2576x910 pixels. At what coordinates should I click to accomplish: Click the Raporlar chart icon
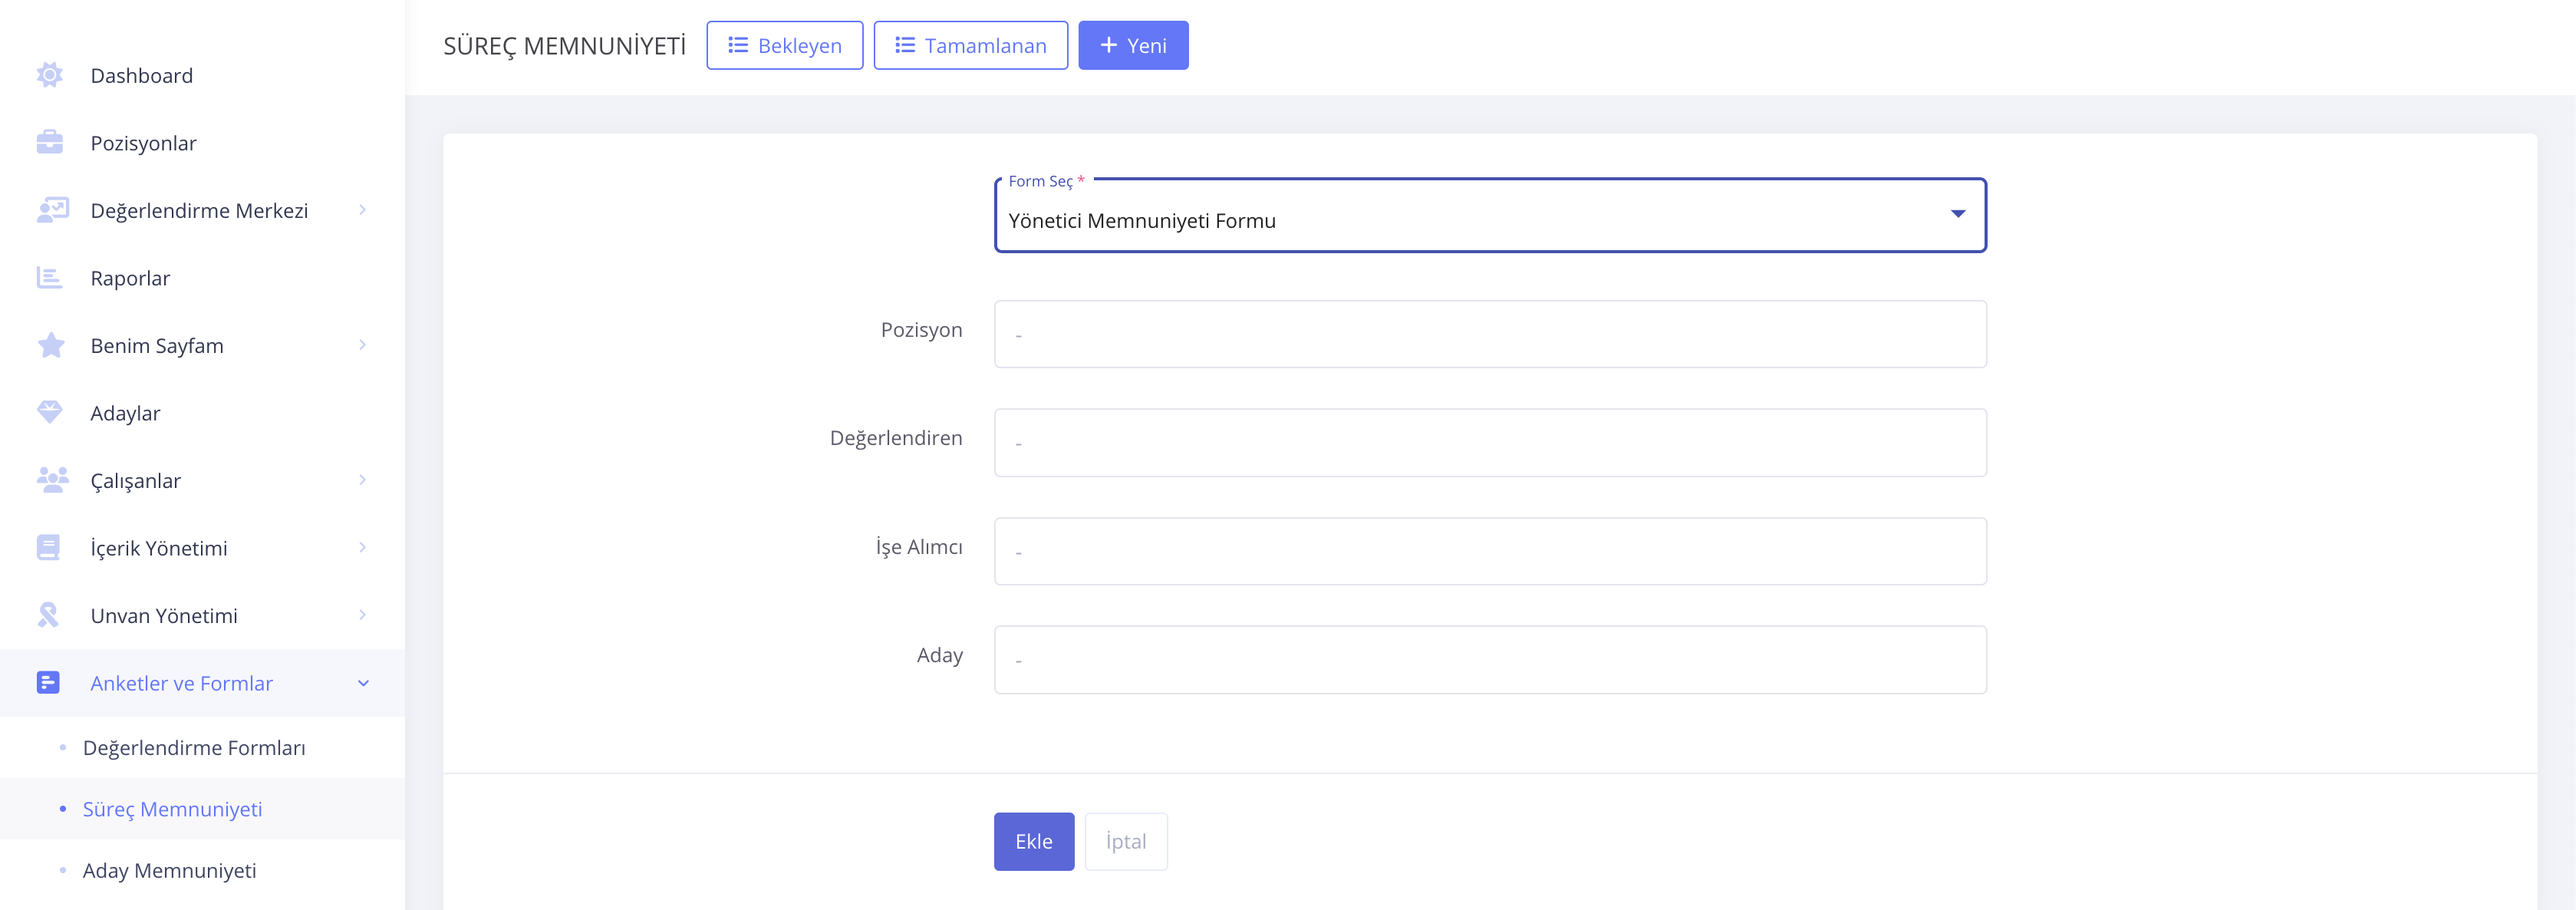click(x=49, y=278)
